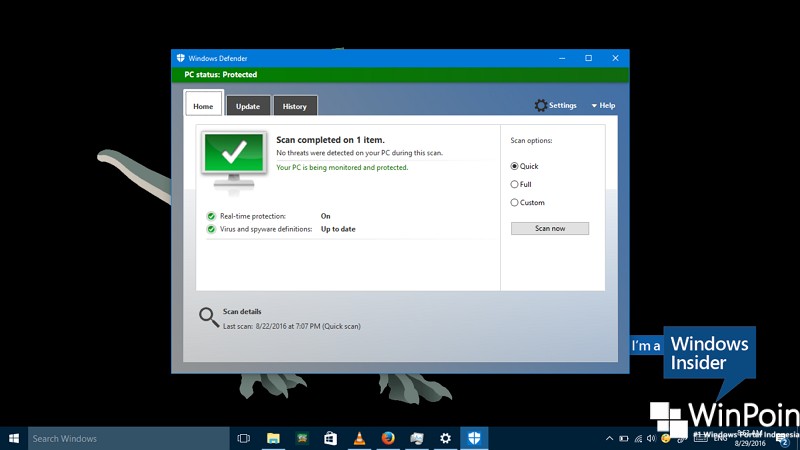Screen dimensions: 800x450
Task: Open the Windows Start menu
Action: (x=14, y=438)
